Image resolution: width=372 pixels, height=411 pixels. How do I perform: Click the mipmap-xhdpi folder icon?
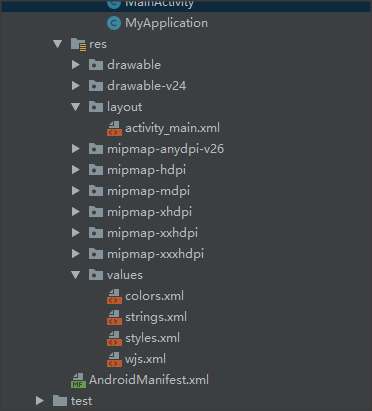[x=96, y=212]
